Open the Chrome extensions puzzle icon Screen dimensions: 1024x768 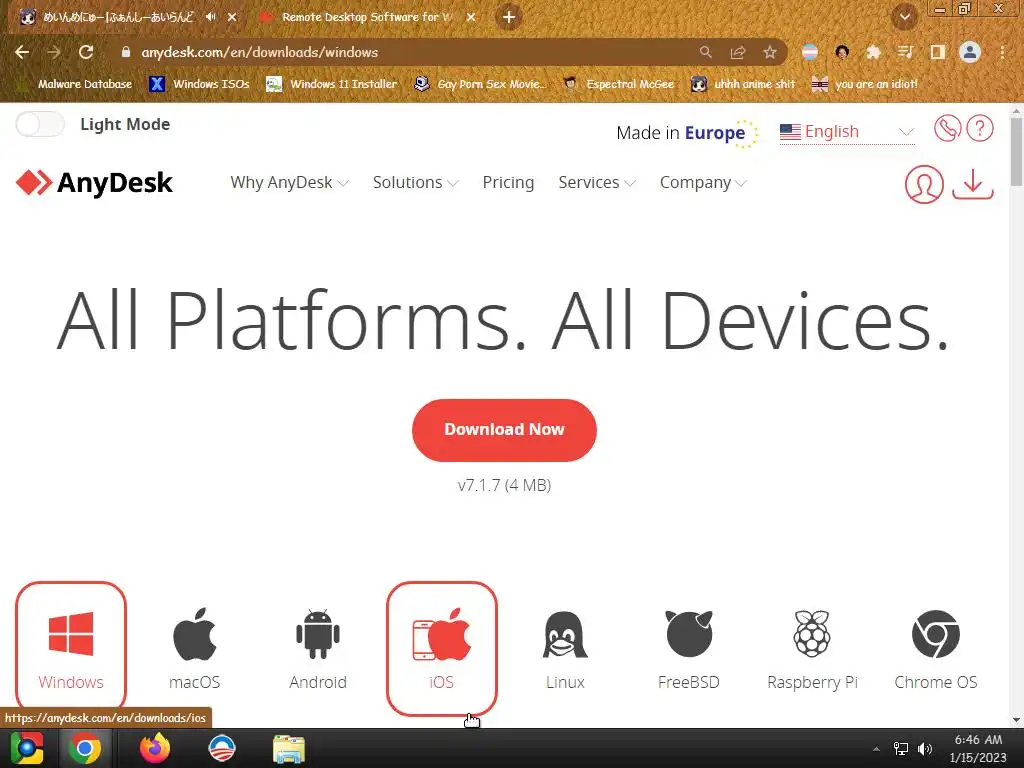click(x=873, y=52)
